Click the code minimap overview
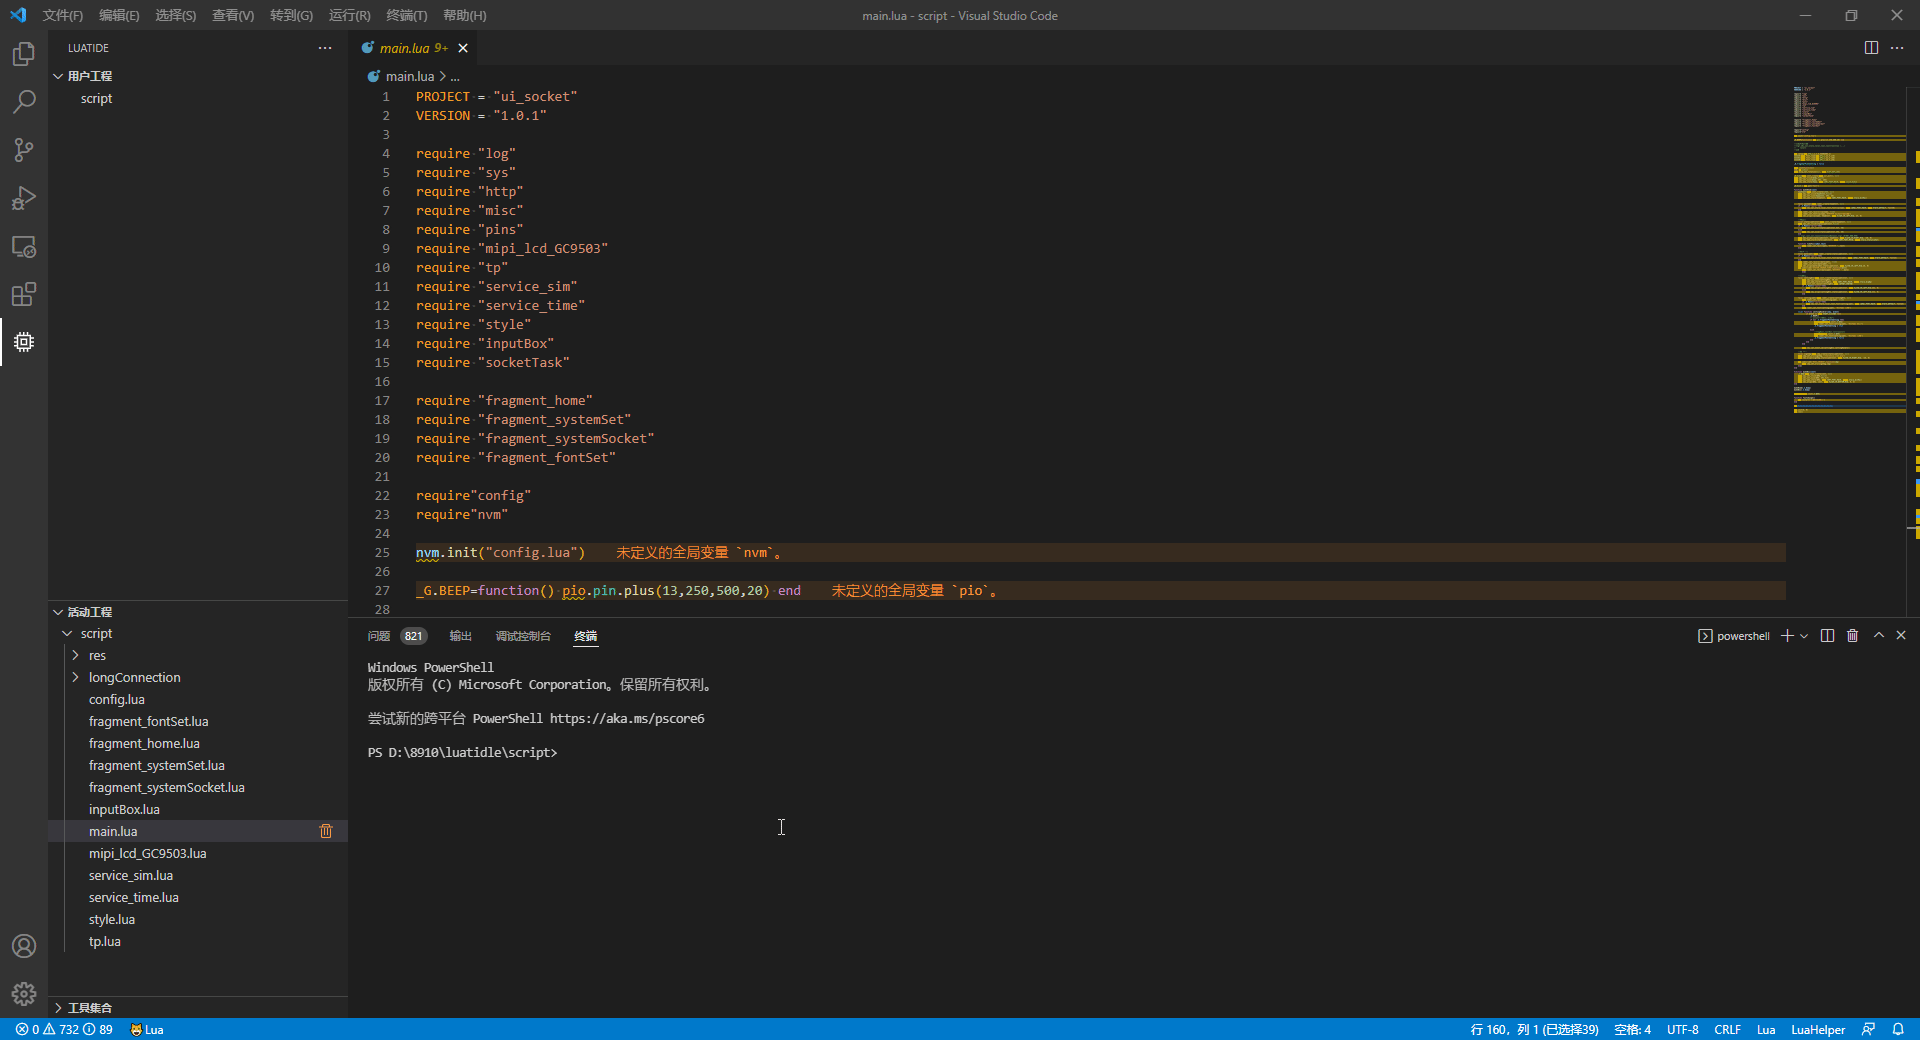Screen dimensions: 1920x1040 [x=1849, y=250]
